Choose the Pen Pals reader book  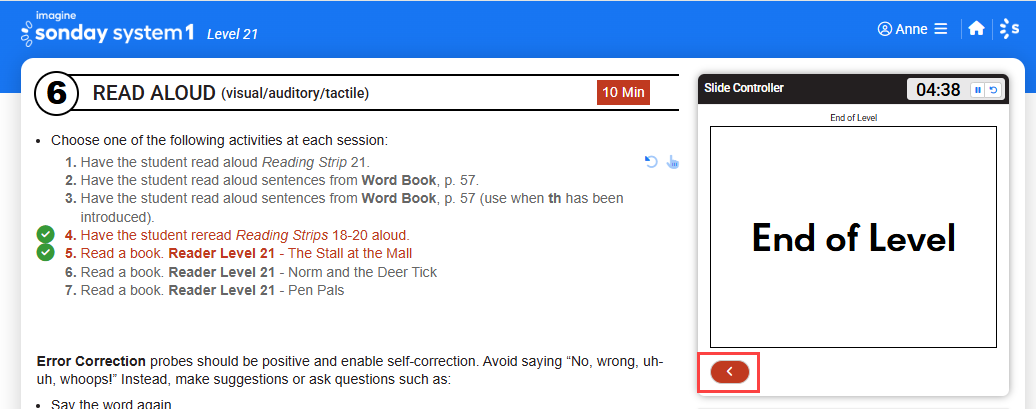204,289
